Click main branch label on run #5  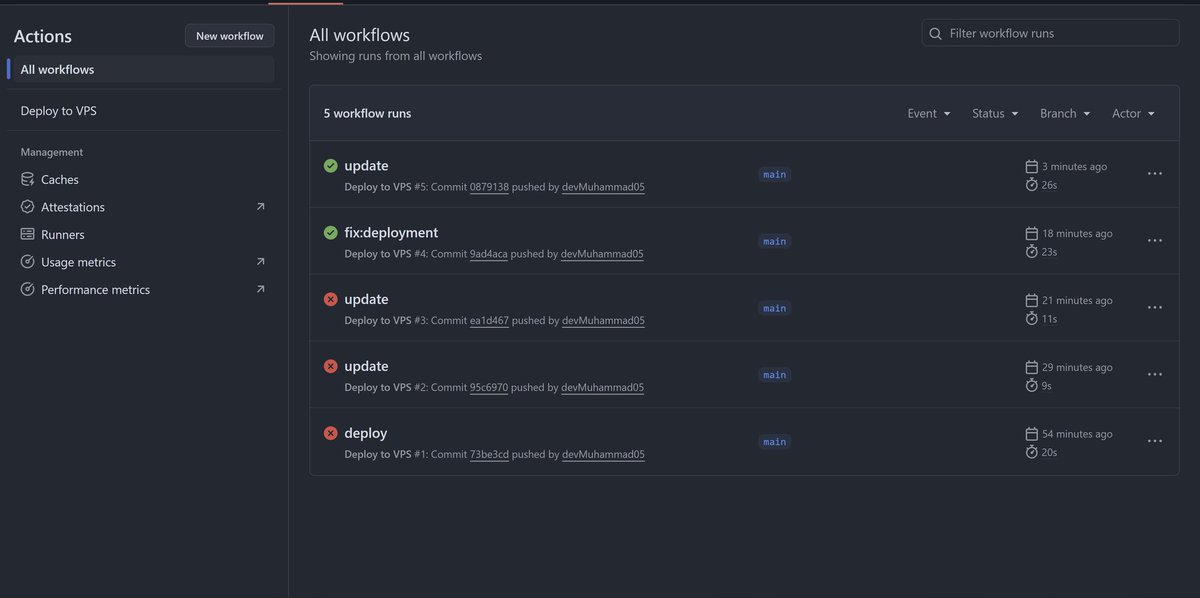774,175
